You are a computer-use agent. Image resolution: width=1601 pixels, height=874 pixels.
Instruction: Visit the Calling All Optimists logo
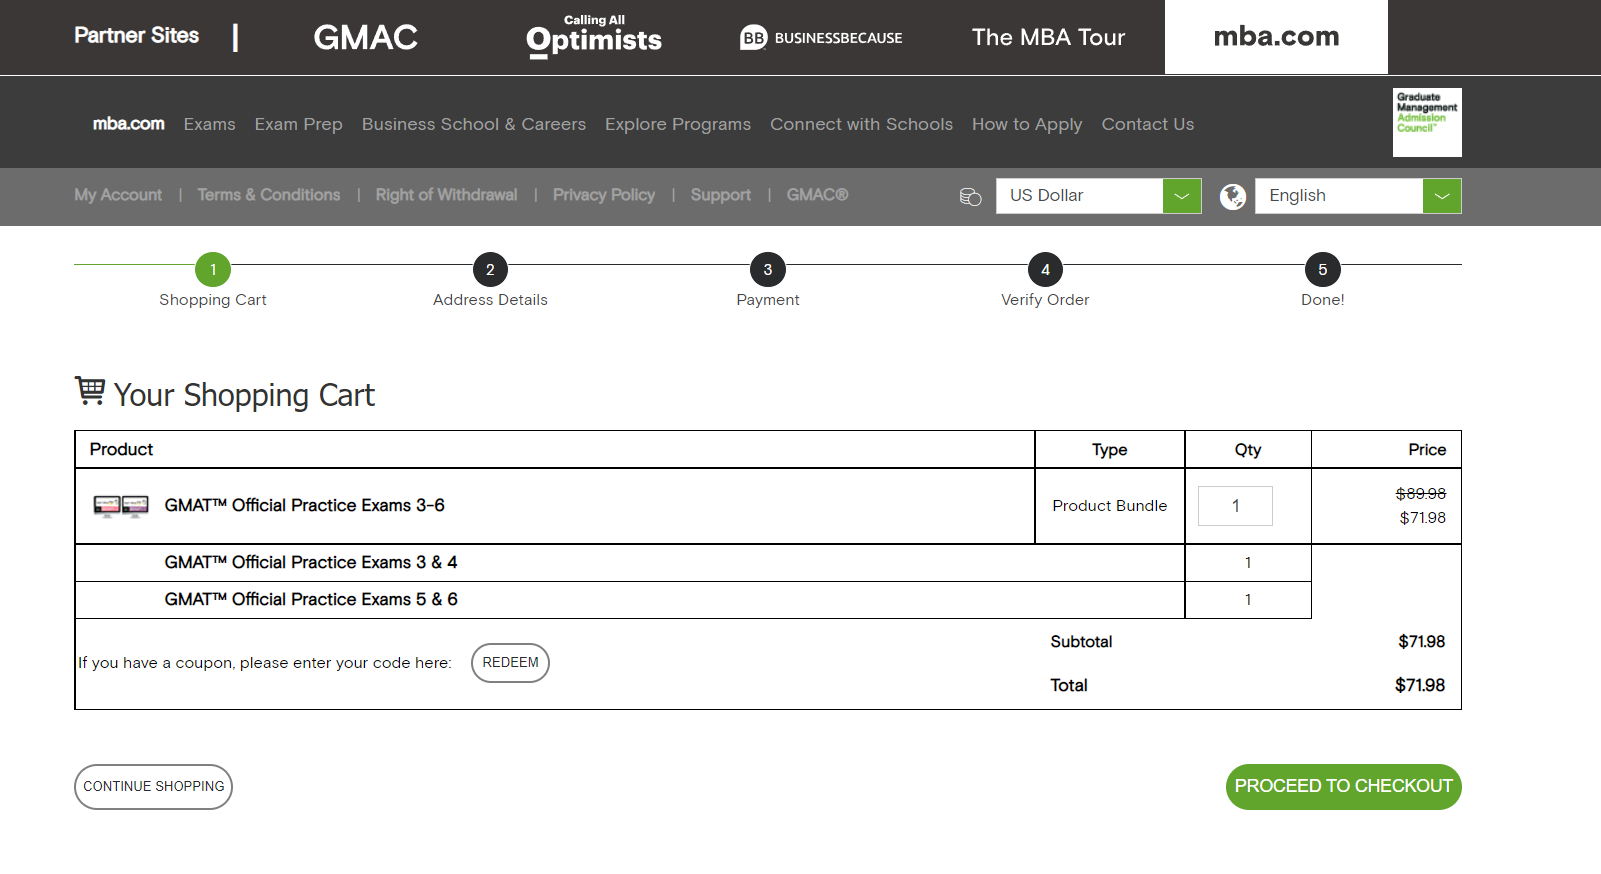point(594,37)
